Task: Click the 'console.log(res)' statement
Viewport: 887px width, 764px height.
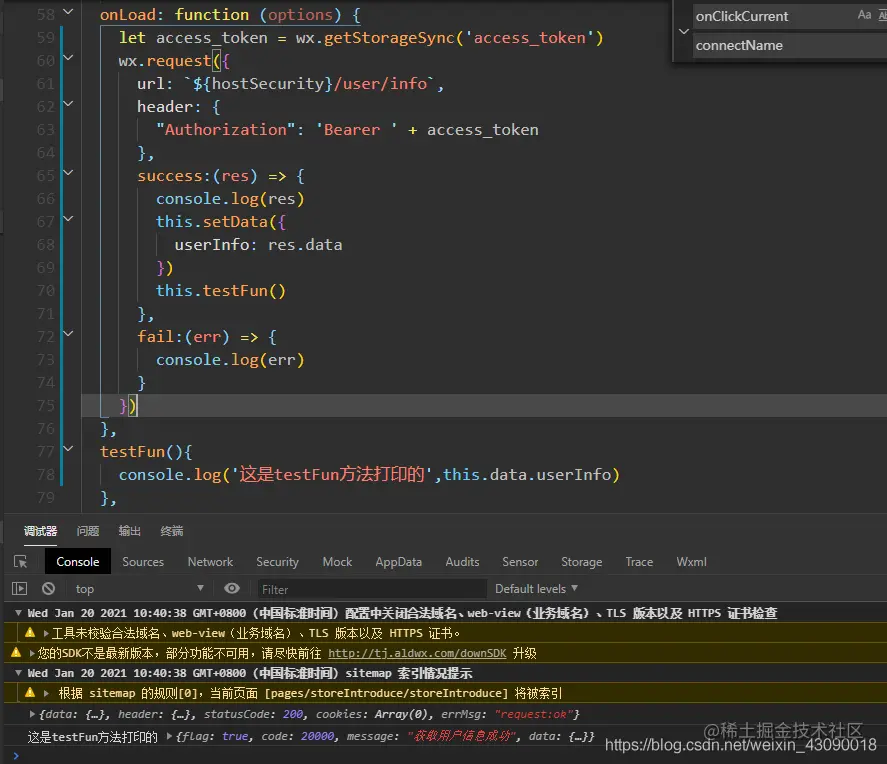Action: [230, 198]
